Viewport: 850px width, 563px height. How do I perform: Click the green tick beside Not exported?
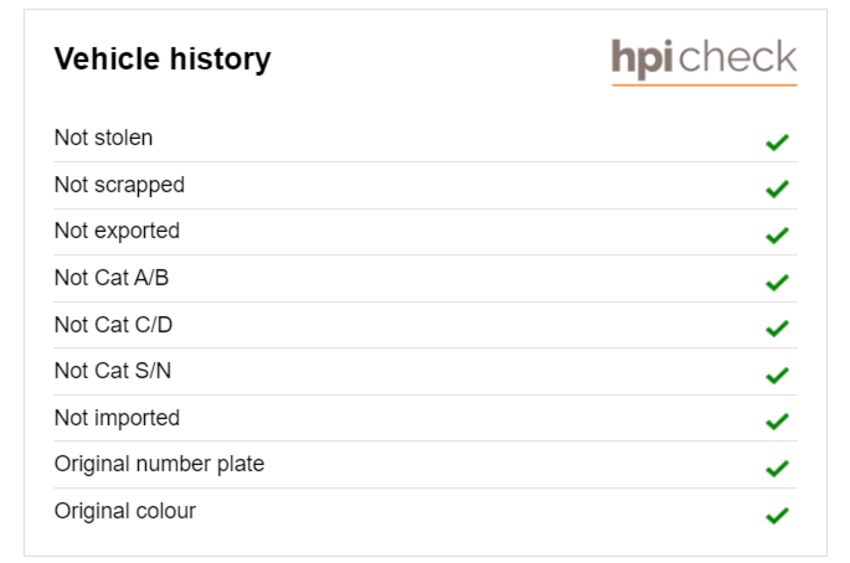(x=777, y=235)
